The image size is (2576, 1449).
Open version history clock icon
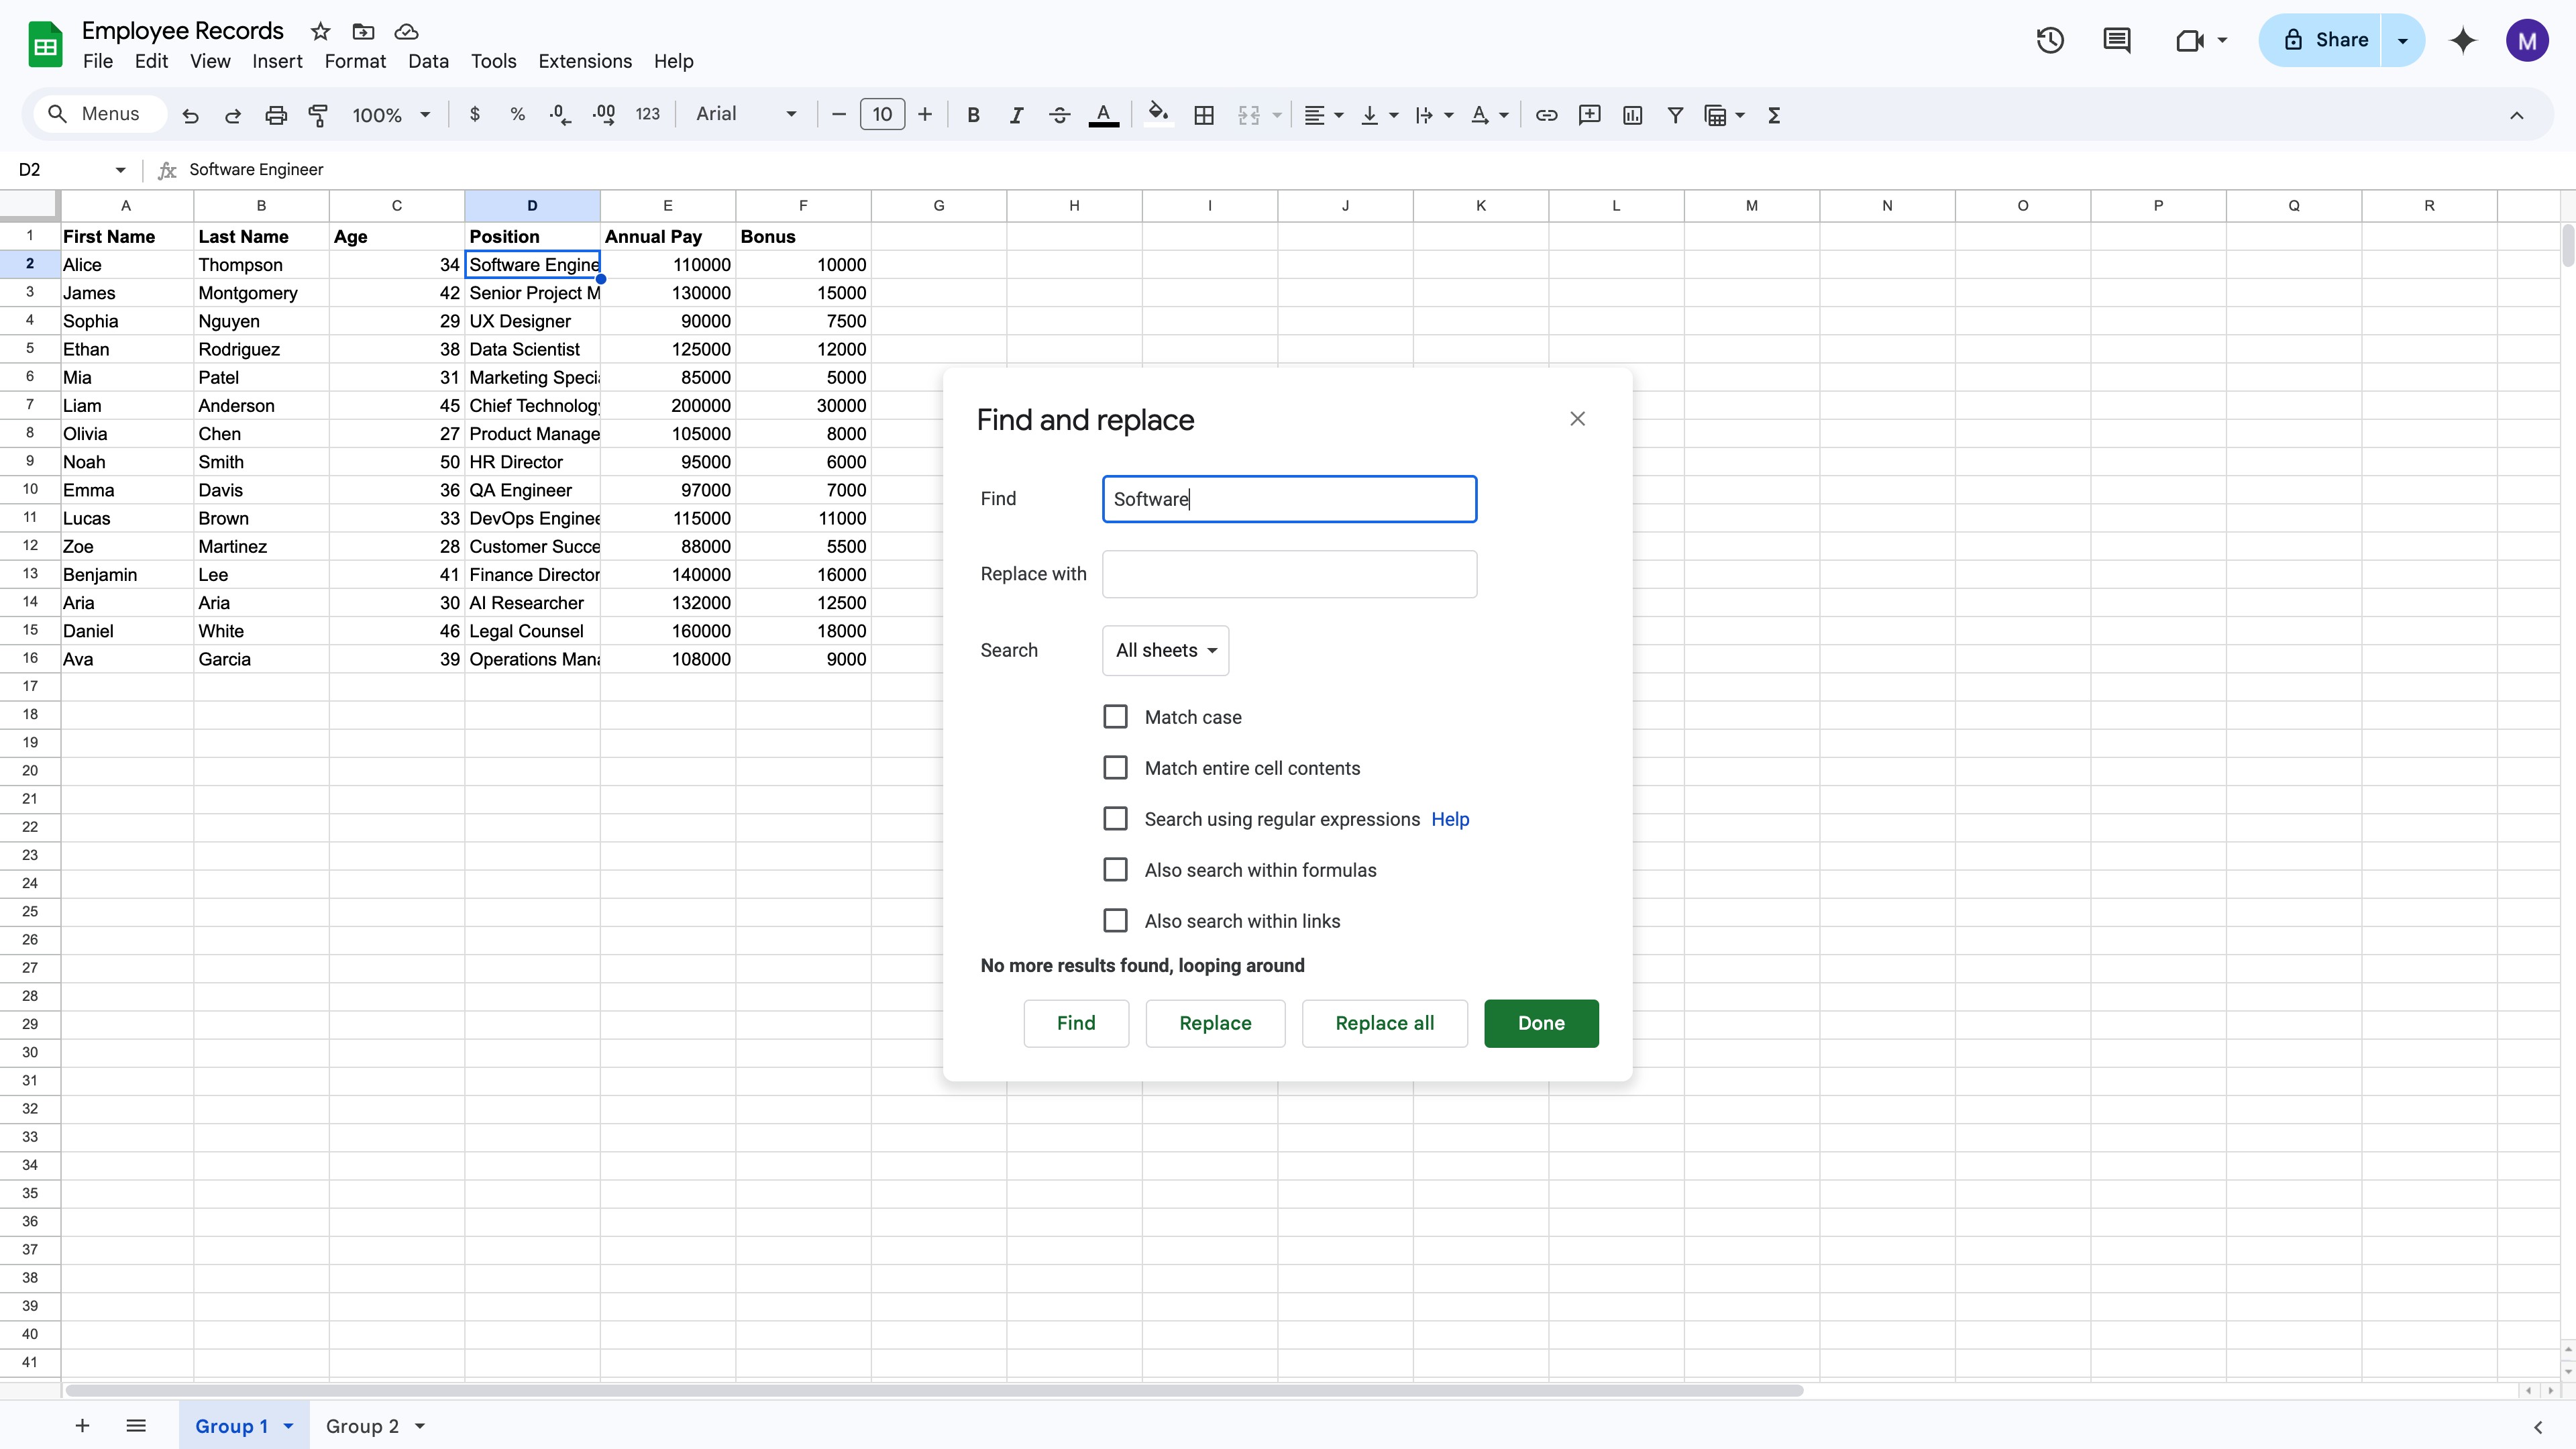click(2050, 40)
